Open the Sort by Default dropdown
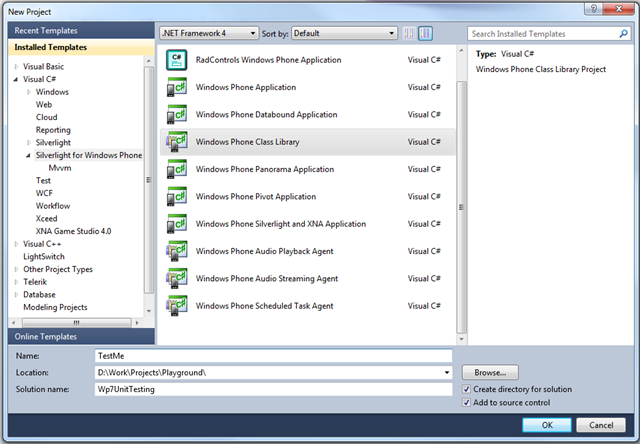640x444 pixels. coord(344,33)
